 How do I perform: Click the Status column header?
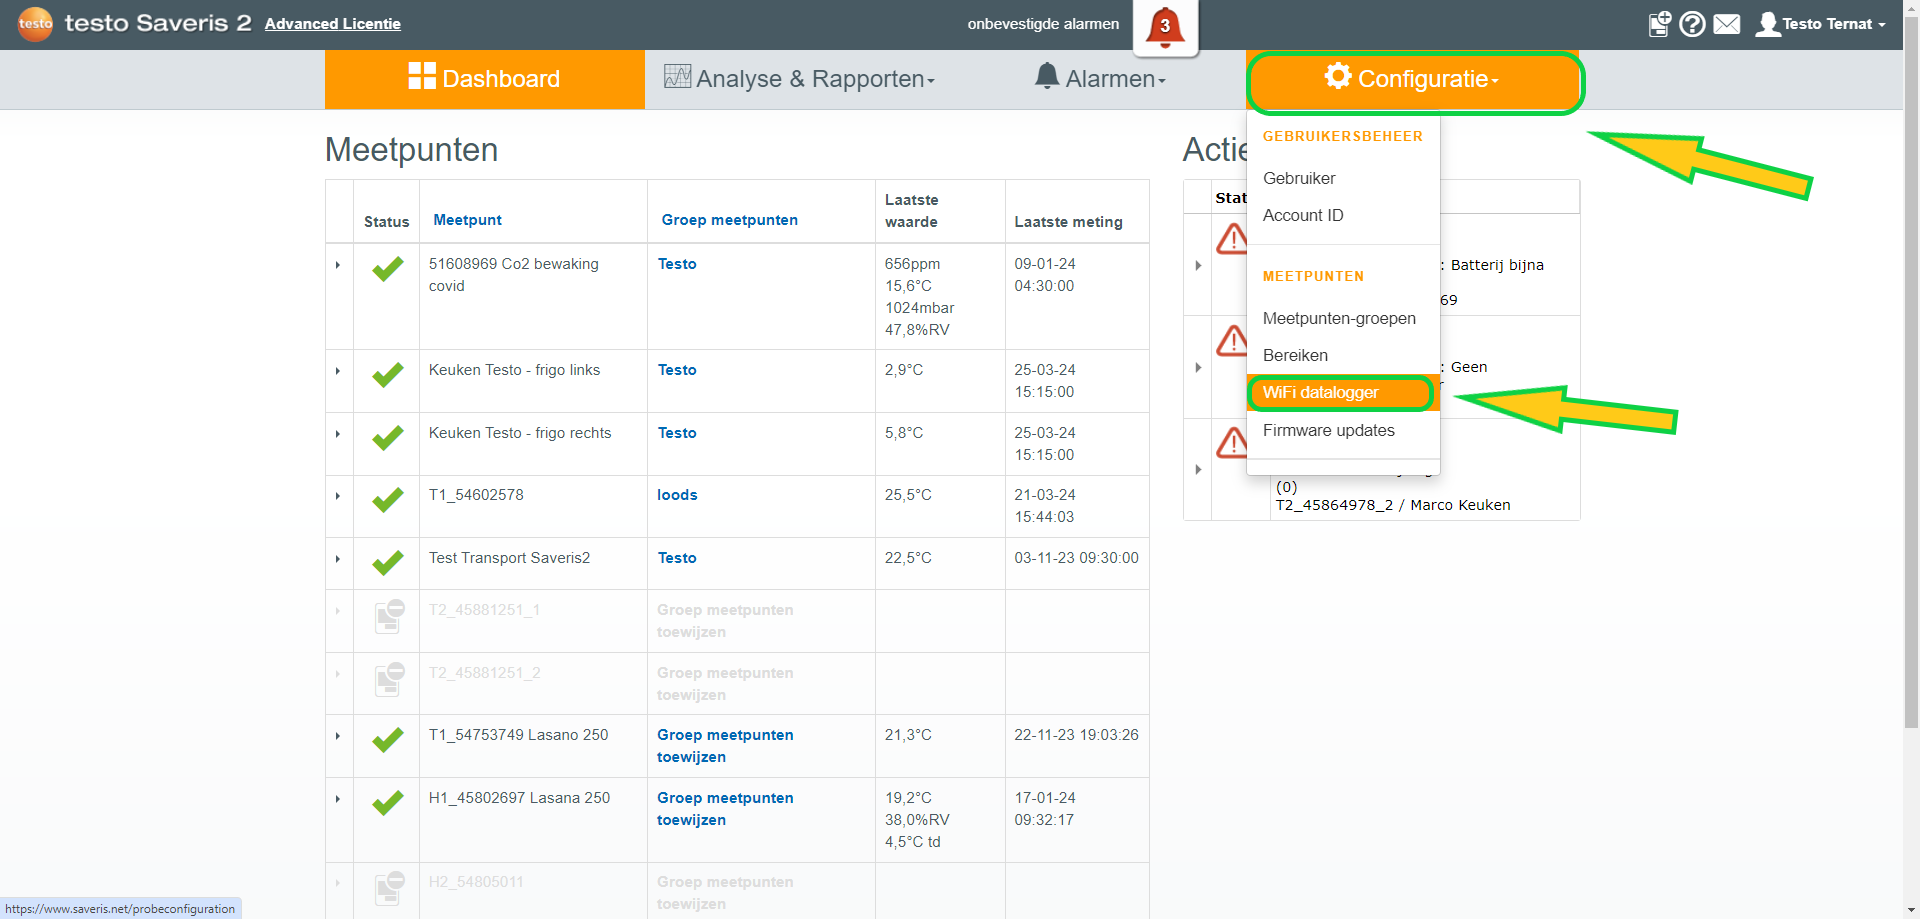tap(386, 222)
